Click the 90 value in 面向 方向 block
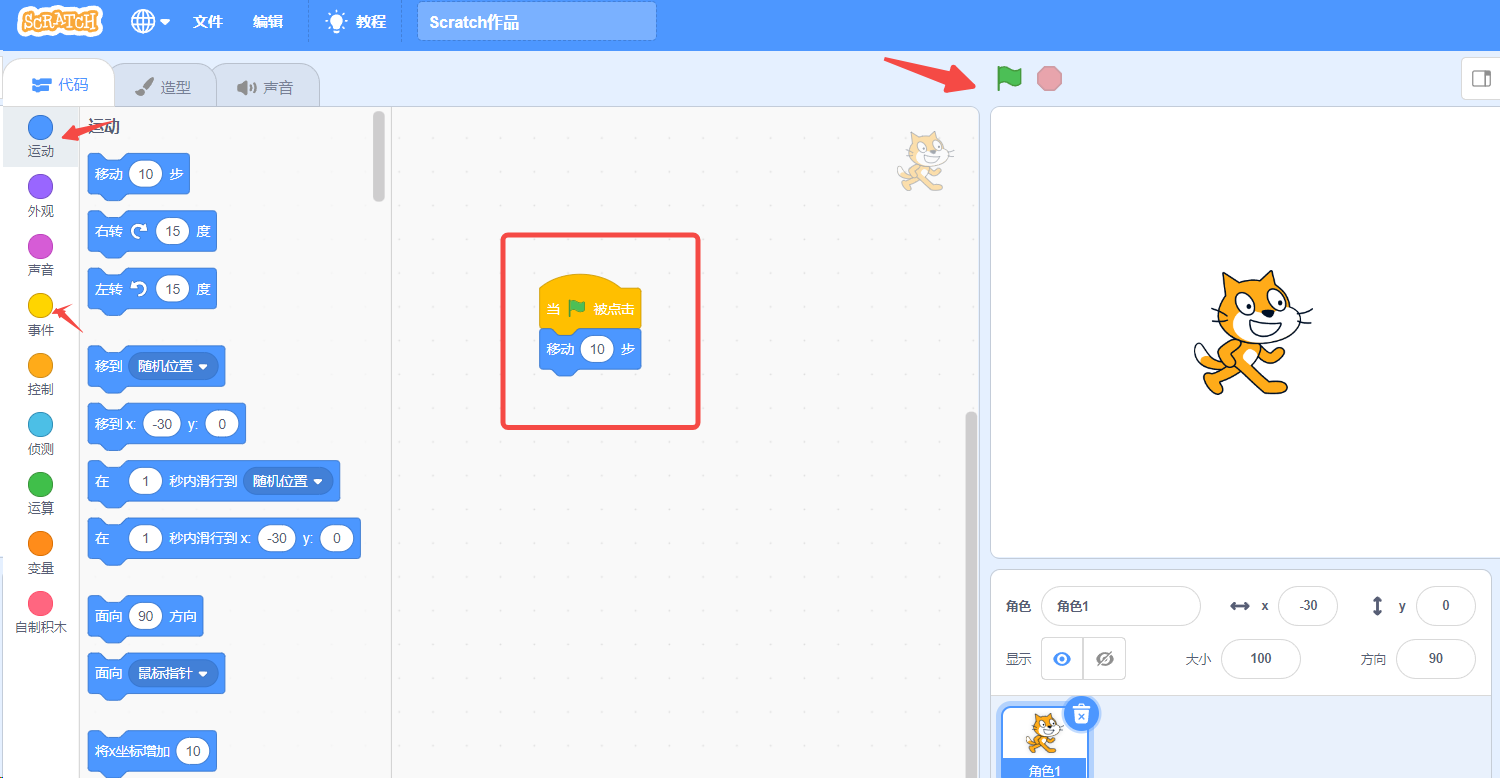 pyautogui.click(x=146, y=616)
